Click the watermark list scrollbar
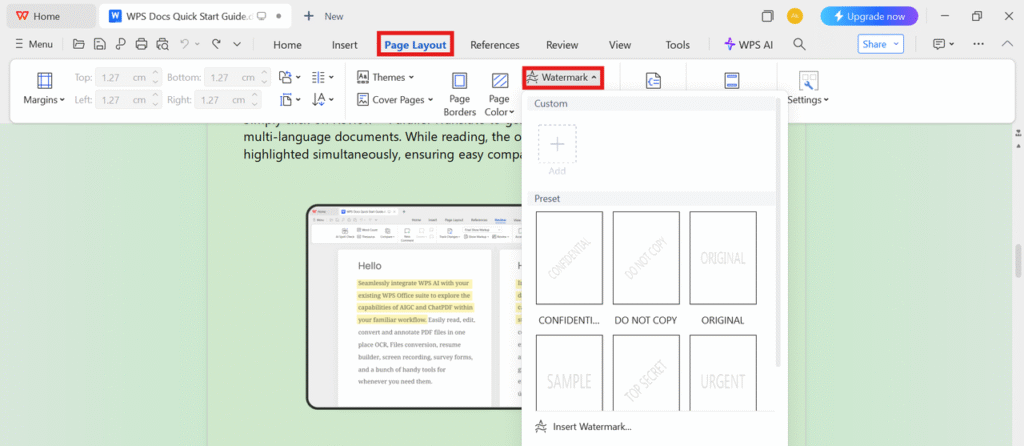 click(x=777, y=232)
